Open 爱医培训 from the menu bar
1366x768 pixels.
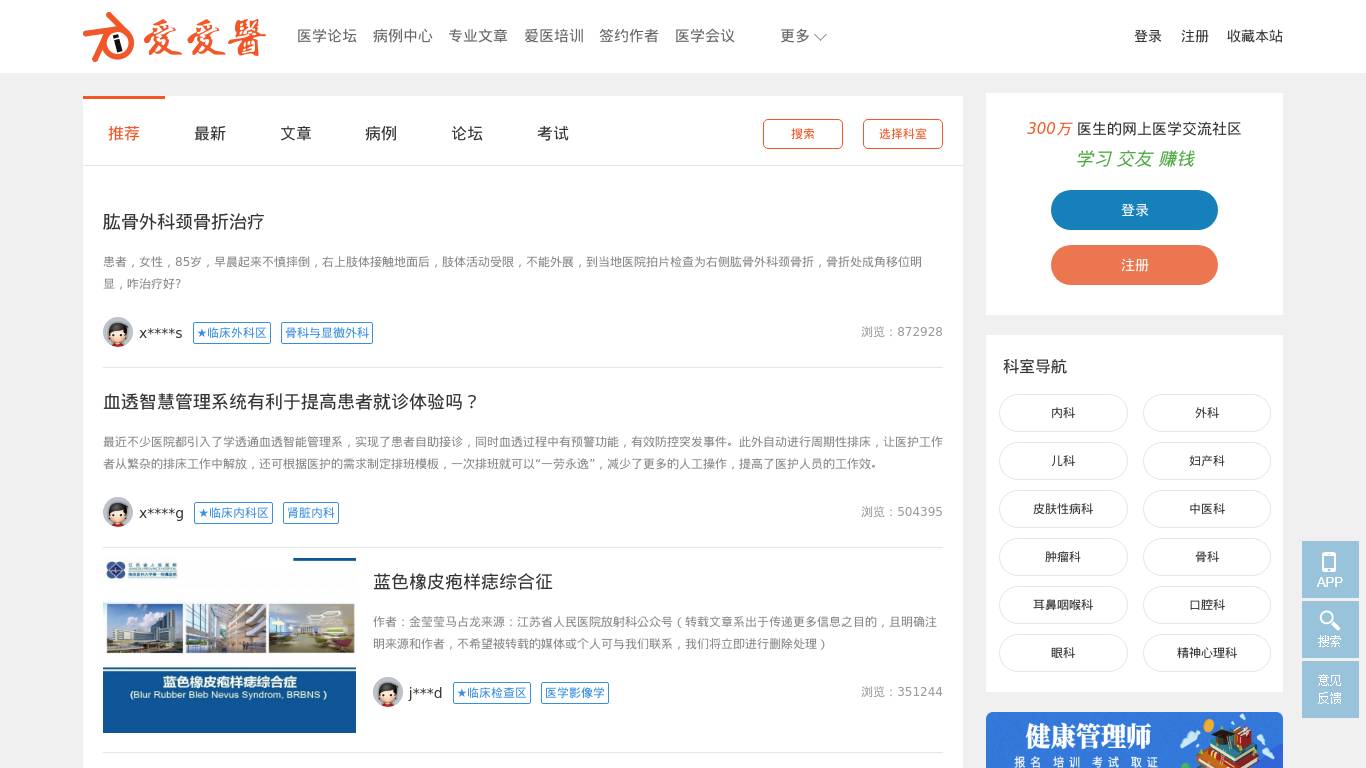click(x=554, y=36)
